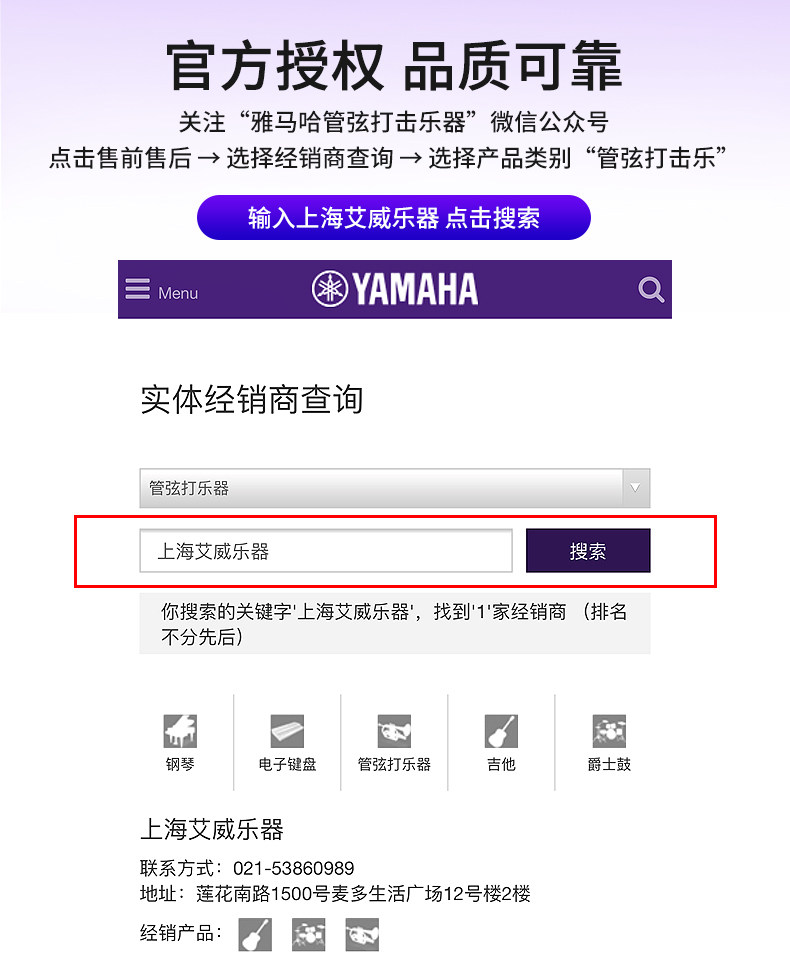Viewport: 790px width, 975px height.
Task: Choose the 管弦打乐器 trumpet category icon
Action: 394,731
